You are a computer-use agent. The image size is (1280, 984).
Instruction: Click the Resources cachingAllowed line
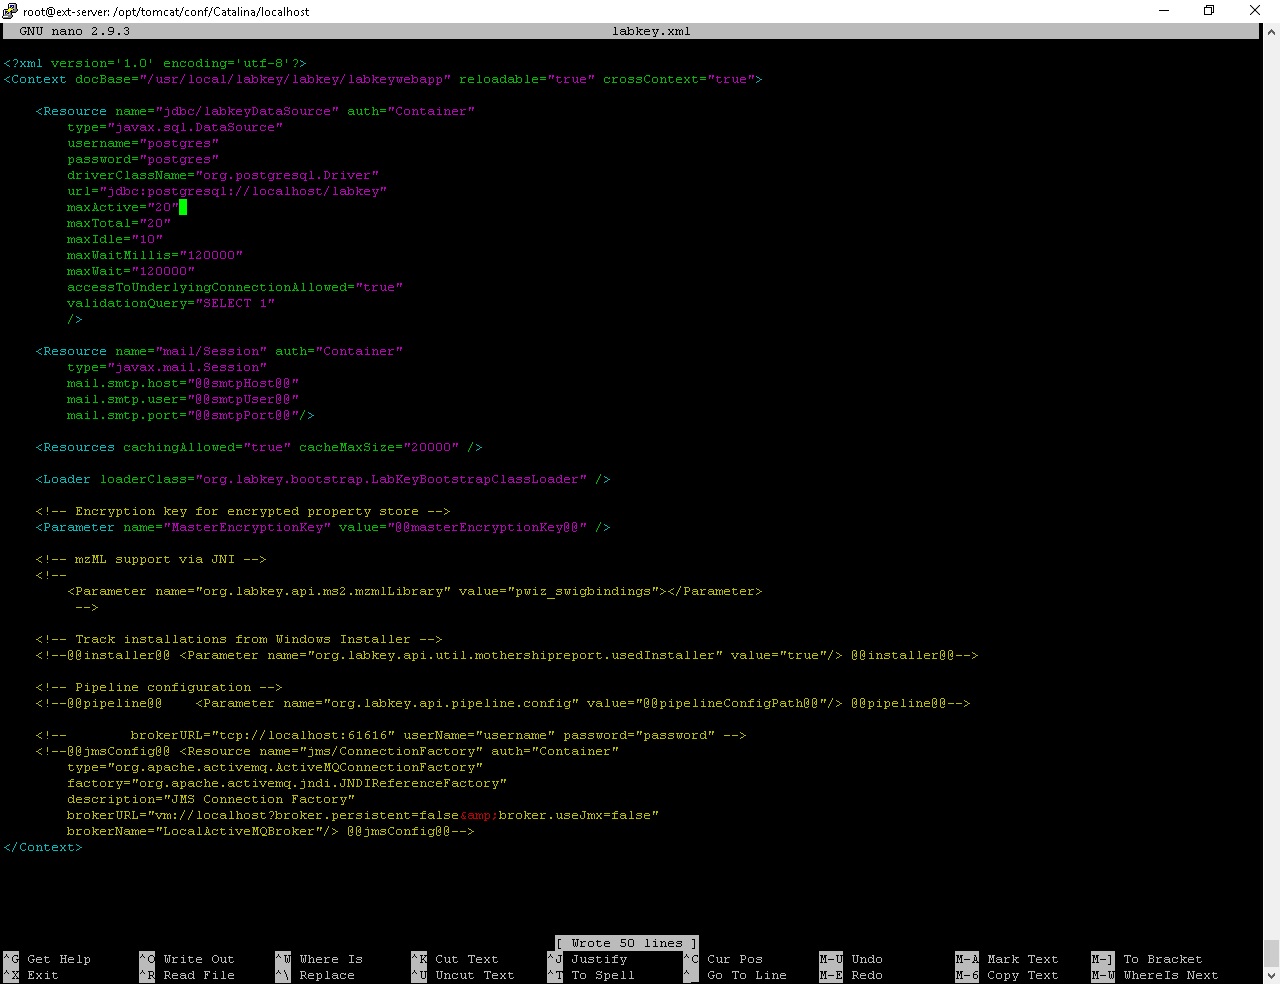[x=259, y=447]
